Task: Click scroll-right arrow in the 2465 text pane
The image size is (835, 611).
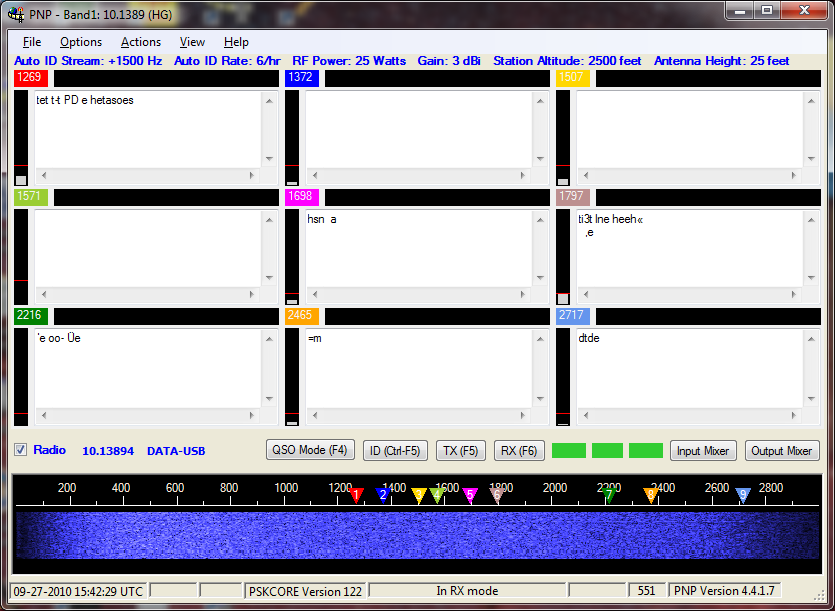Action: 522,415
